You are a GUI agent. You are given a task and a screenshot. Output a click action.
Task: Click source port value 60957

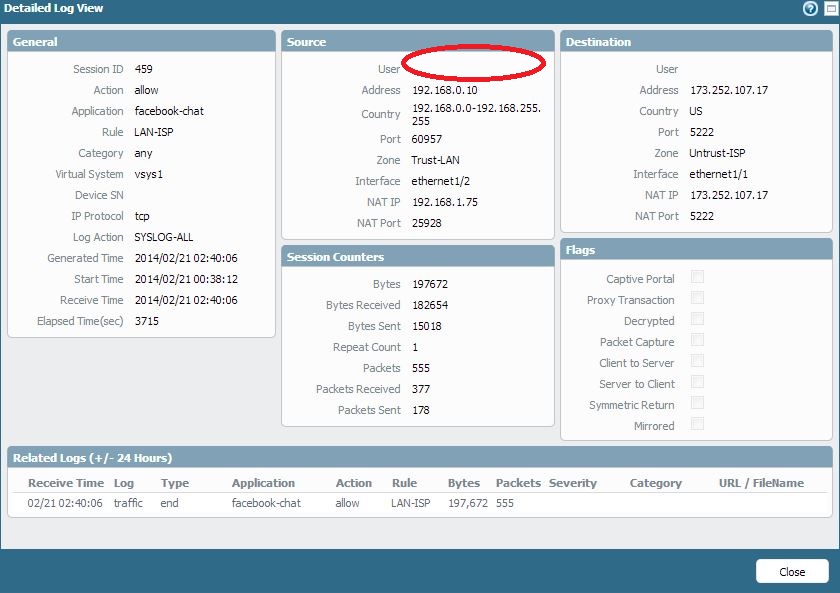pos(427,139)
